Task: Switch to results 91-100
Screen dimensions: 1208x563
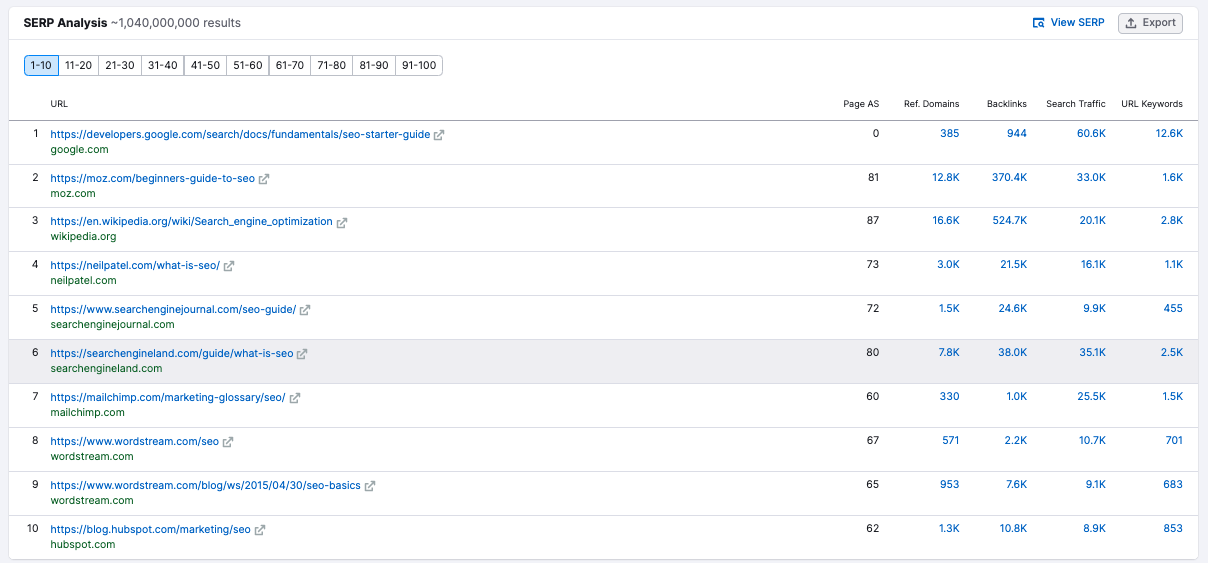Action: coord(418,65)
